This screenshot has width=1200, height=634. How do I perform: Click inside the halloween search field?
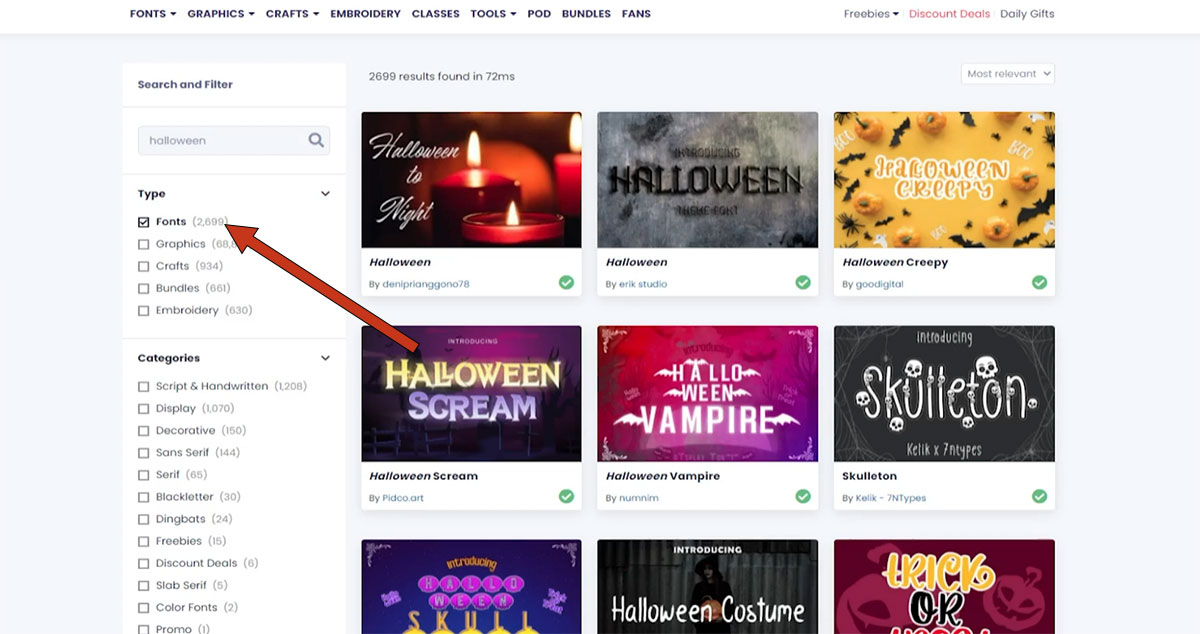tap(220, 140)
